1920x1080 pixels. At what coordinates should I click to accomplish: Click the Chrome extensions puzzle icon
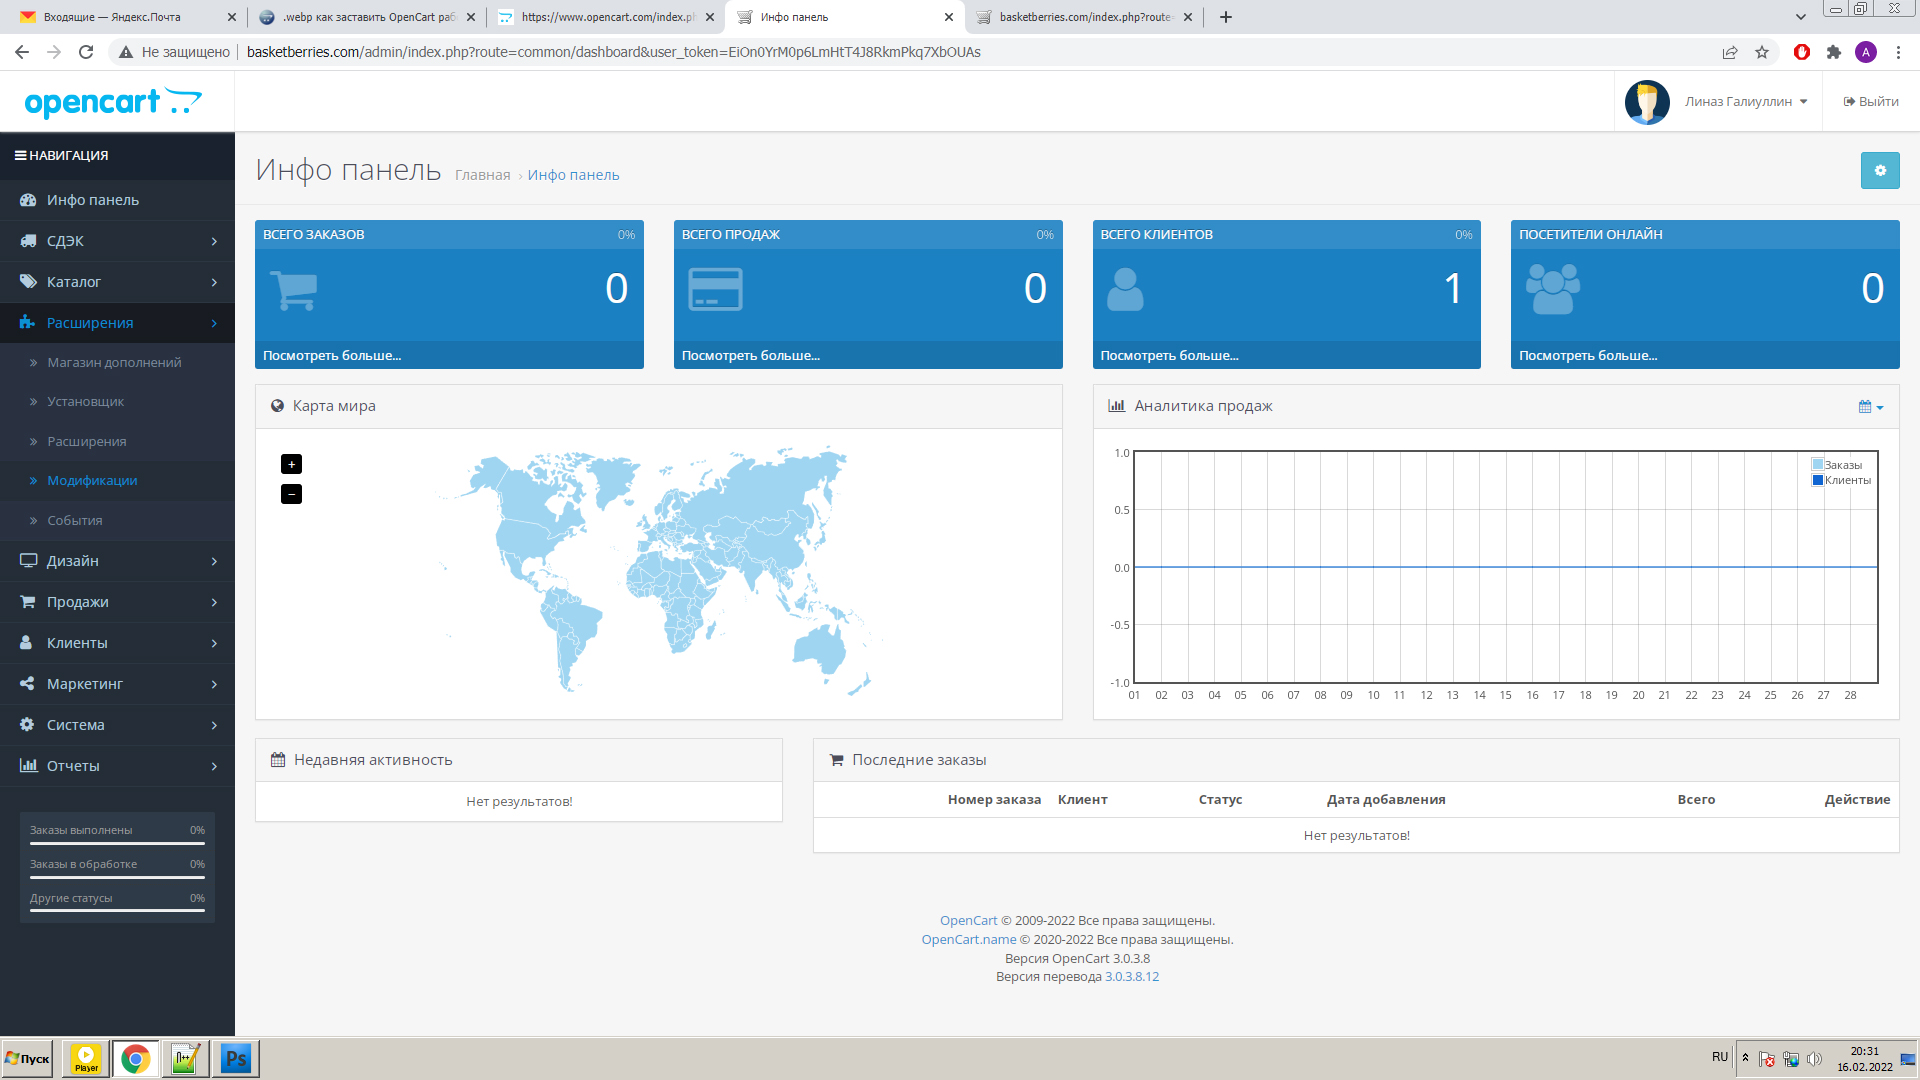click(1833, 52)
